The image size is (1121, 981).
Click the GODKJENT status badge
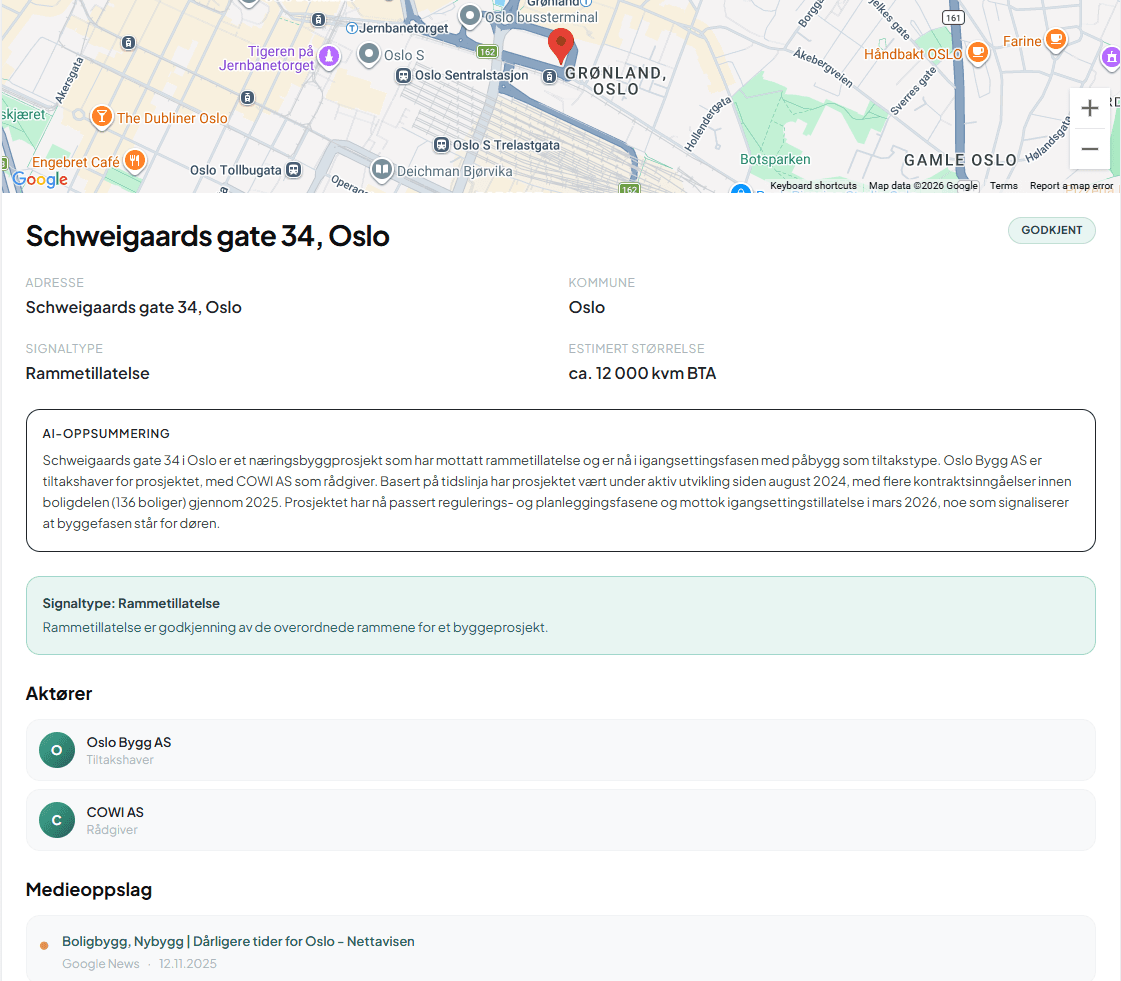pos(1051,230)
